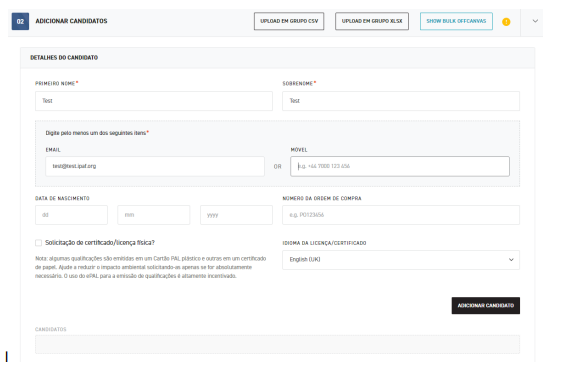The image size is (570, 368).
Task: Click Upload em Grupo CSV button
Action: (x=289, y=21)
